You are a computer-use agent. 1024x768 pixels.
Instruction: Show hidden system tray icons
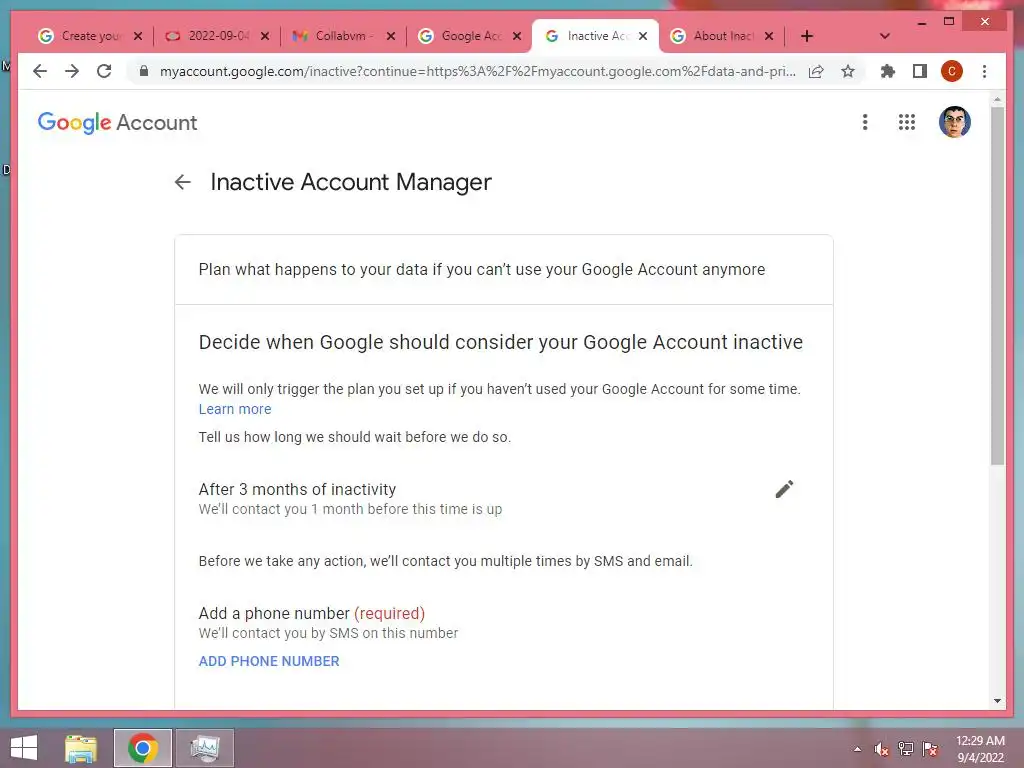(857, 749)
